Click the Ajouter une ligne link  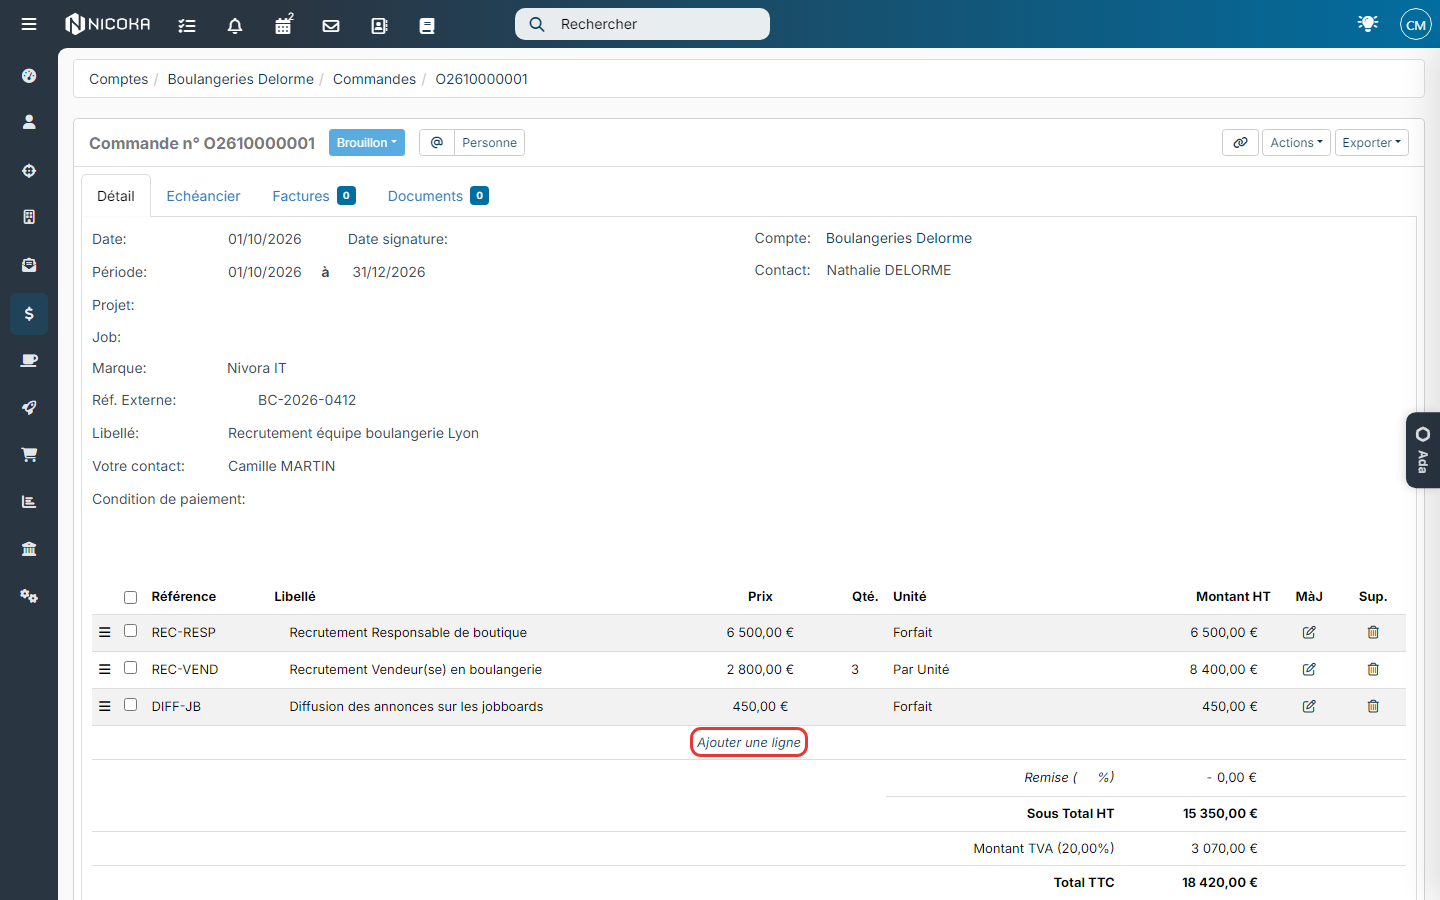point(749,742)
